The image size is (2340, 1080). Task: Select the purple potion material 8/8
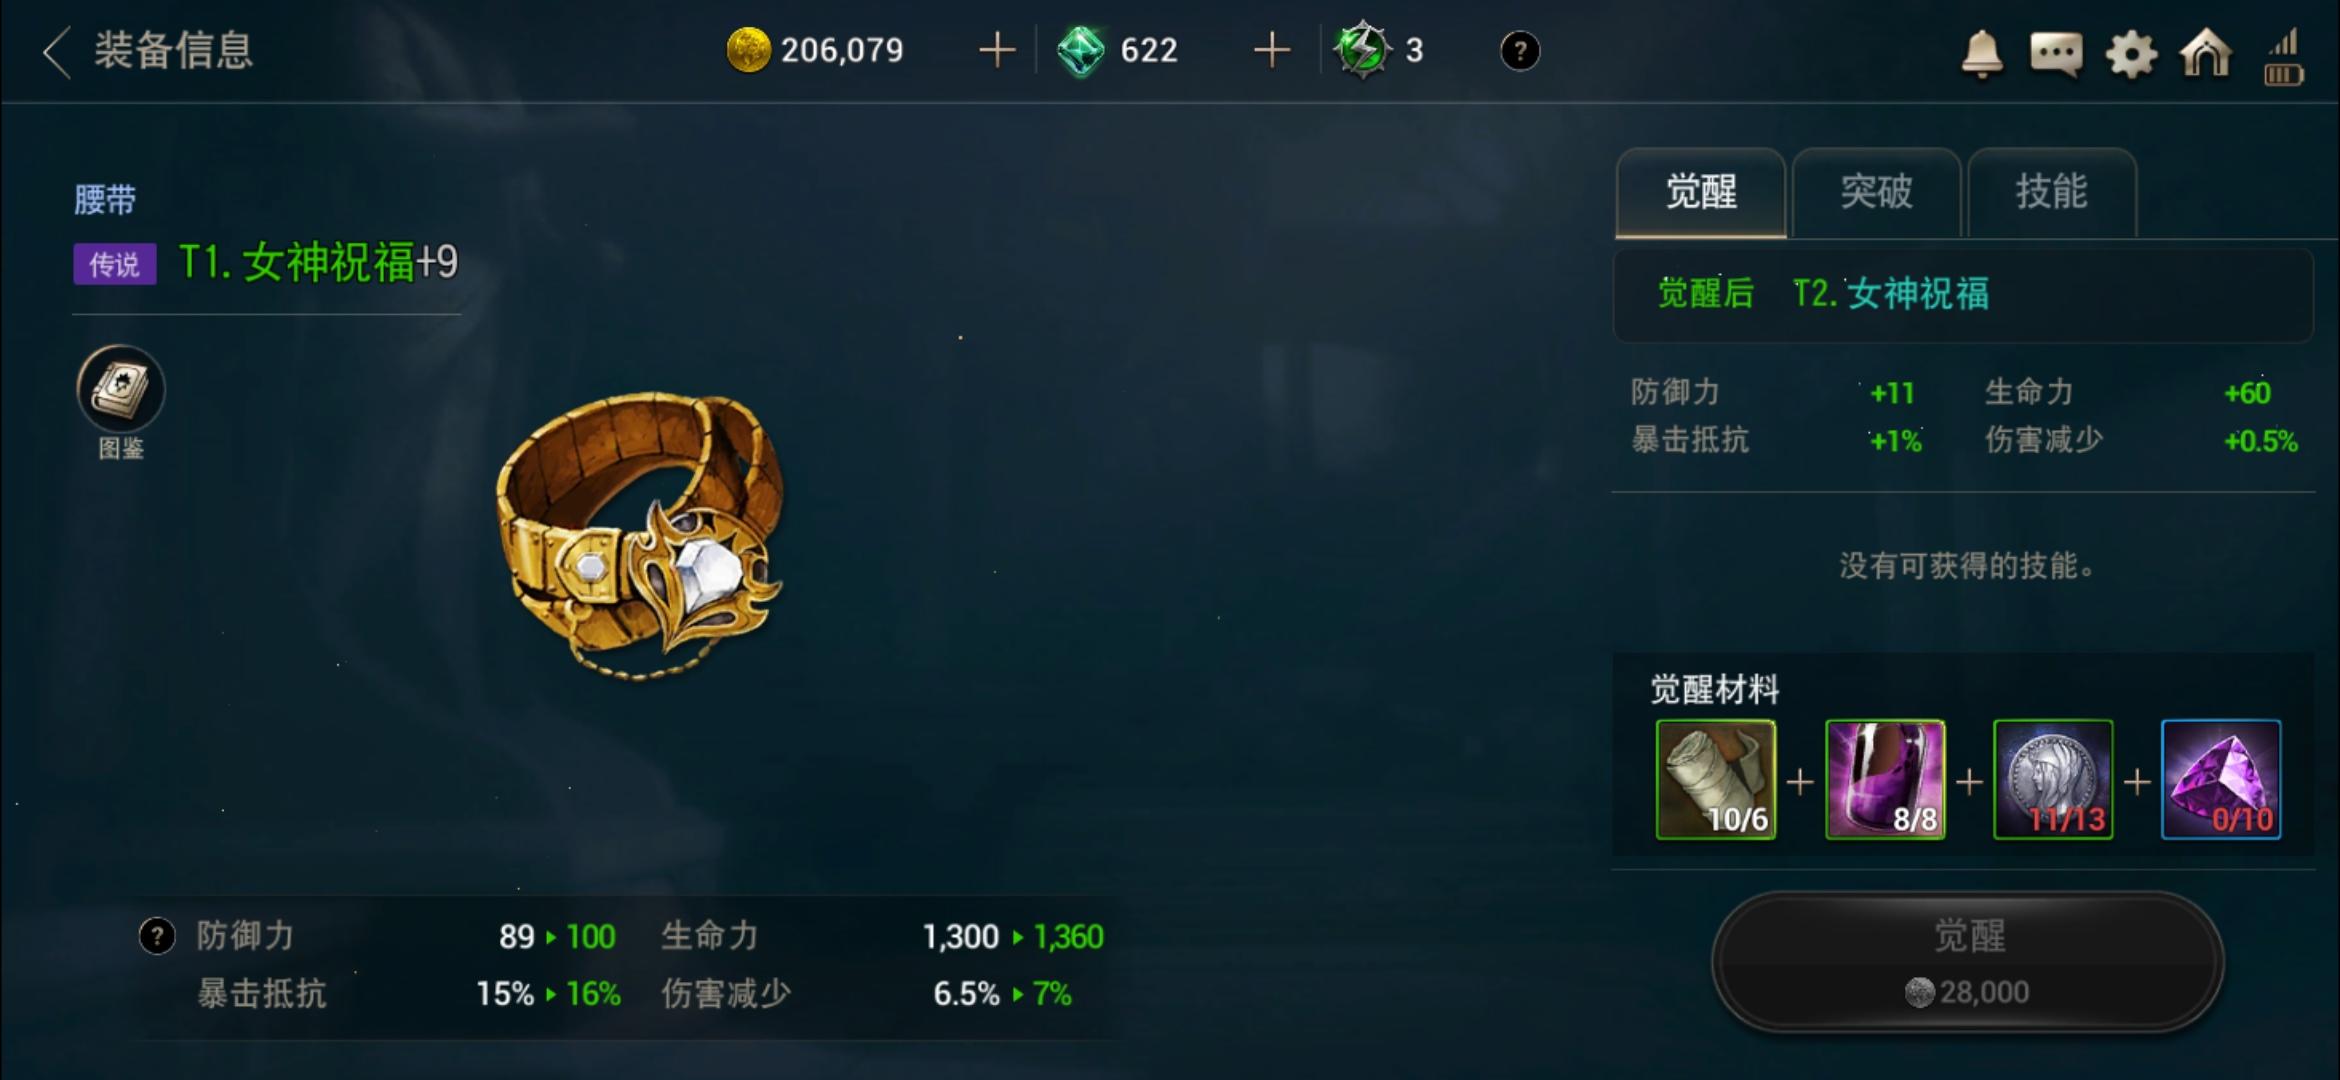[x=1885, y=780]
